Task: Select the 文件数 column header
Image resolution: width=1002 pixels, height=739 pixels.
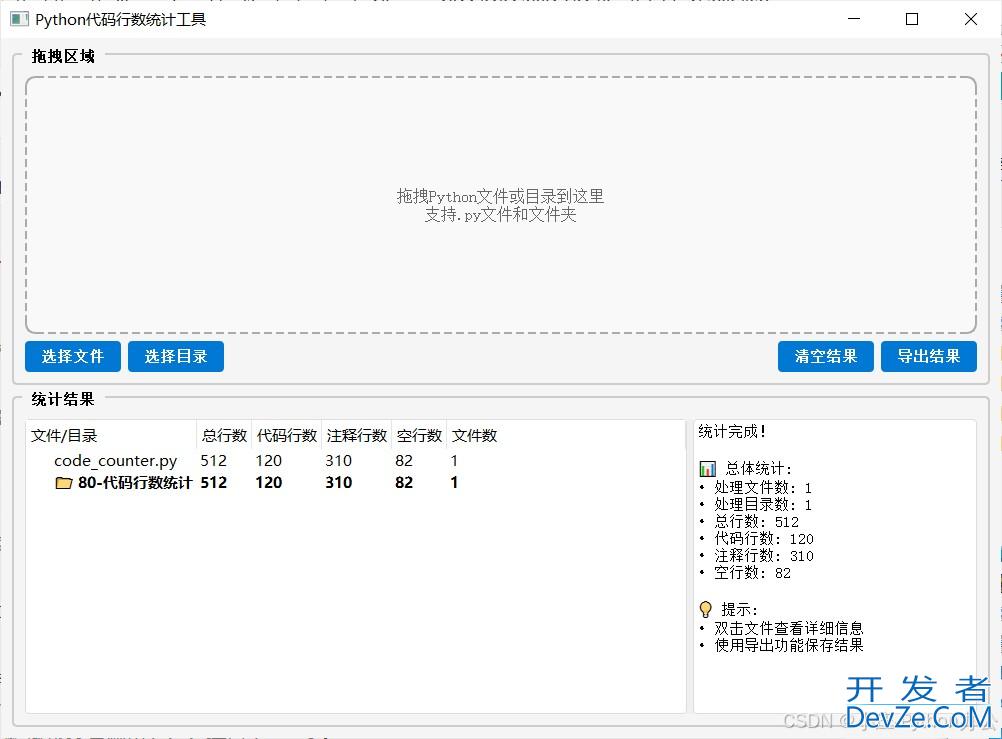Action: pyautogui.click(x=474, y=435)
